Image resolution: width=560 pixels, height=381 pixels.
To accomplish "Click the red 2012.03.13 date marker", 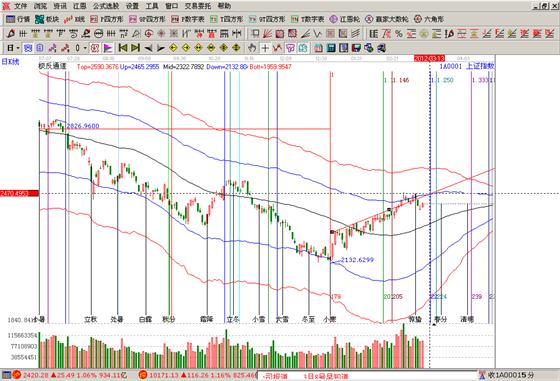I will 429,58.
